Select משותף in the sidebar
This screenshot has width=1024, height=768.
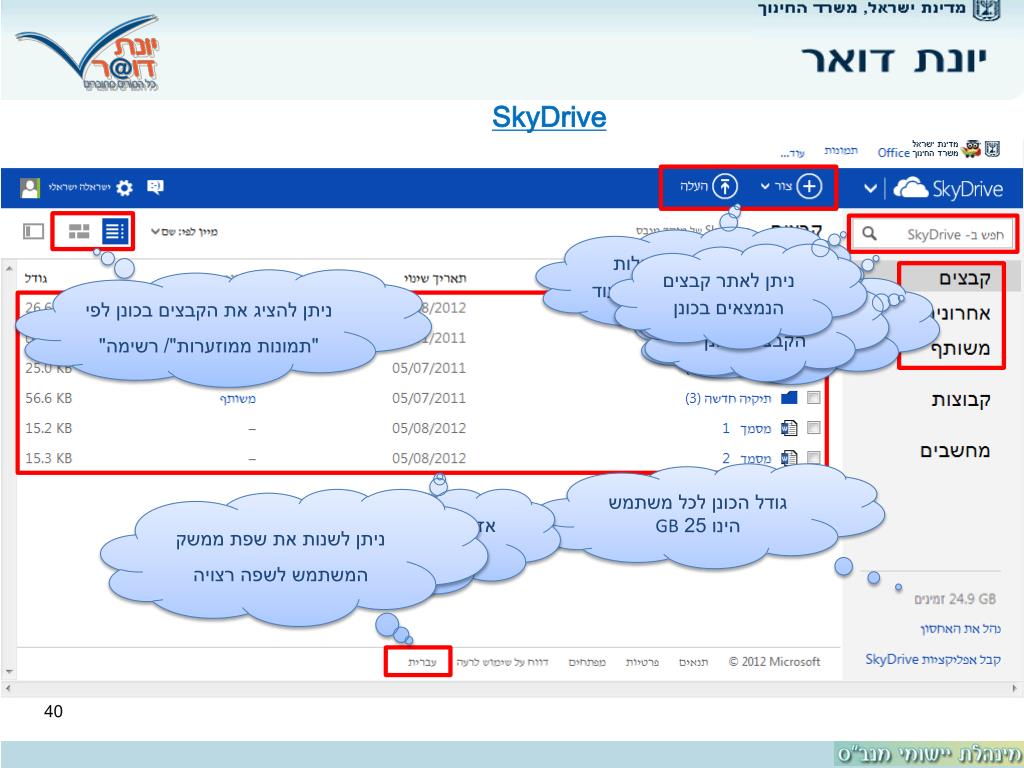[x=961, y=348]
